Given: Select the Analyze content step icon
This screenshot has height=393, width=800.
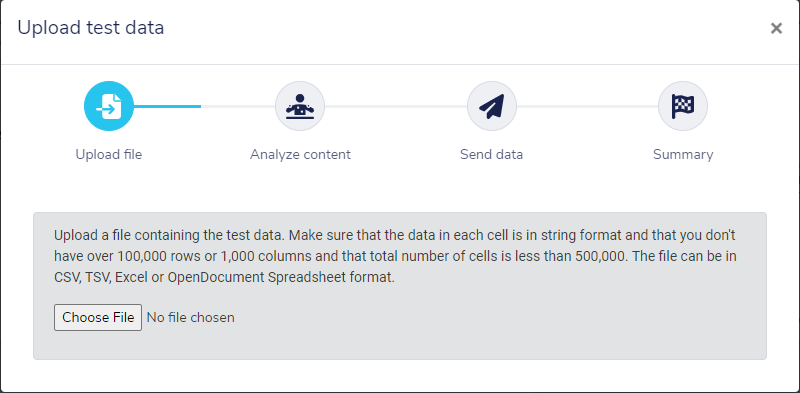Looking at the screenshot, I should click(x=300, y=106).
